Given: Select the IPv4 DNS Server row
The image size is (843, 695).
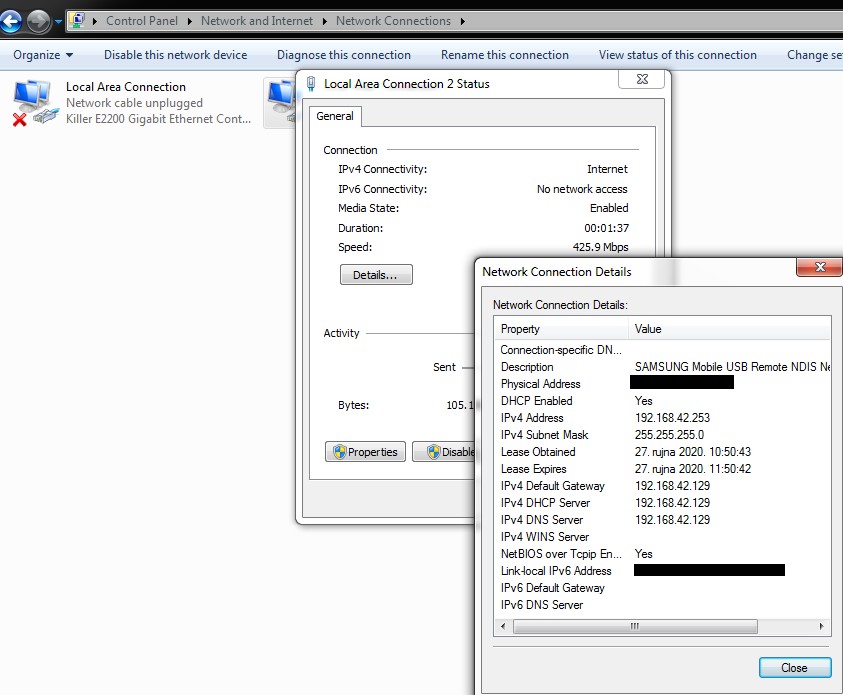Looking at the screenshot, I should (662, 520).
